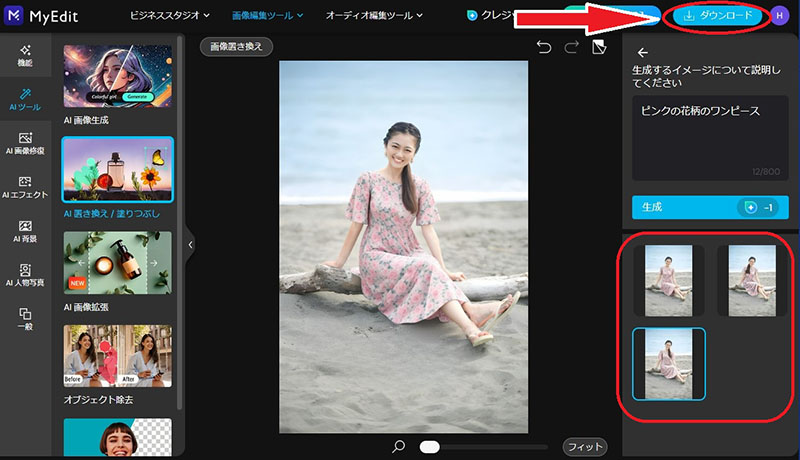Toggle the before/after compare icon

pos(599,47)
